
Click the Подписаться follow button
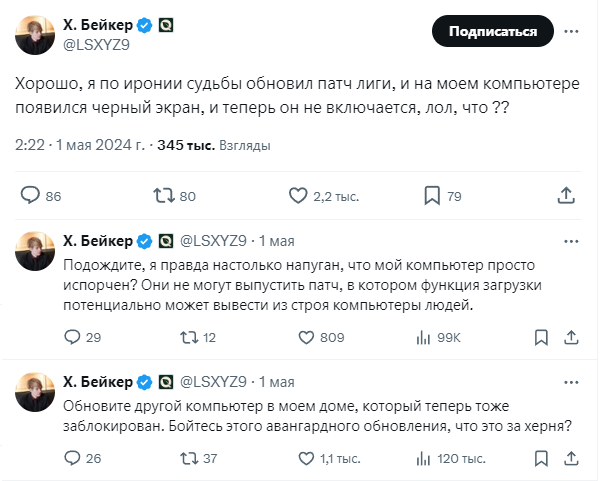point(492,31)
